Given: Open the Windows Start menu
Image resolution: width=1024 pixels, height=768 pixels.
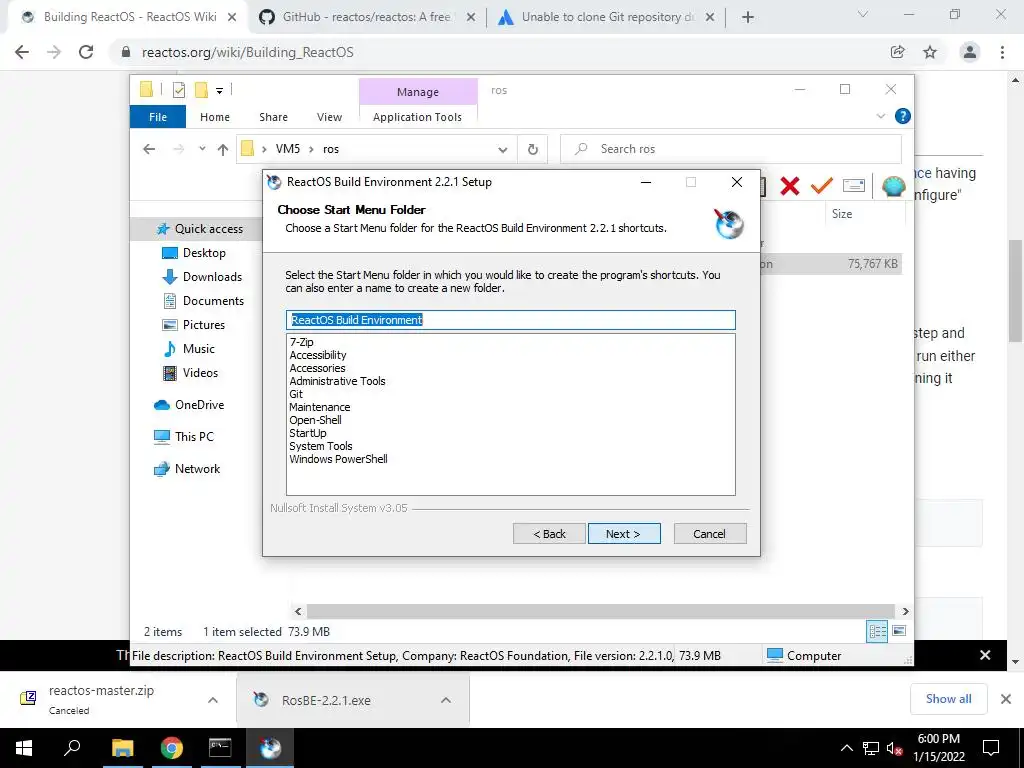Looking at the screenshot, I should pos(24,748).
